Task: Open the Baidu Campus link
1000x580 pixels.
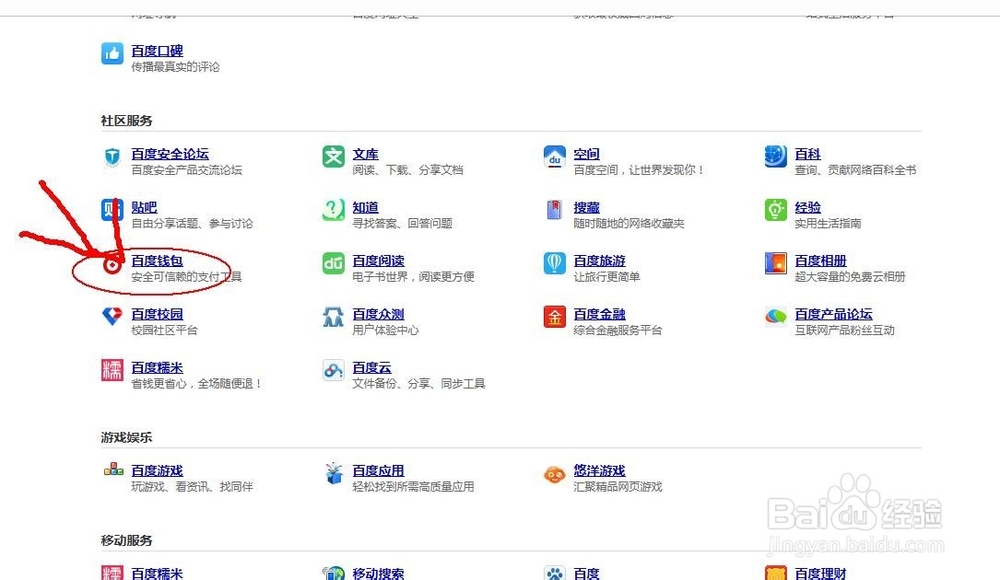Action: coord(155,317)
